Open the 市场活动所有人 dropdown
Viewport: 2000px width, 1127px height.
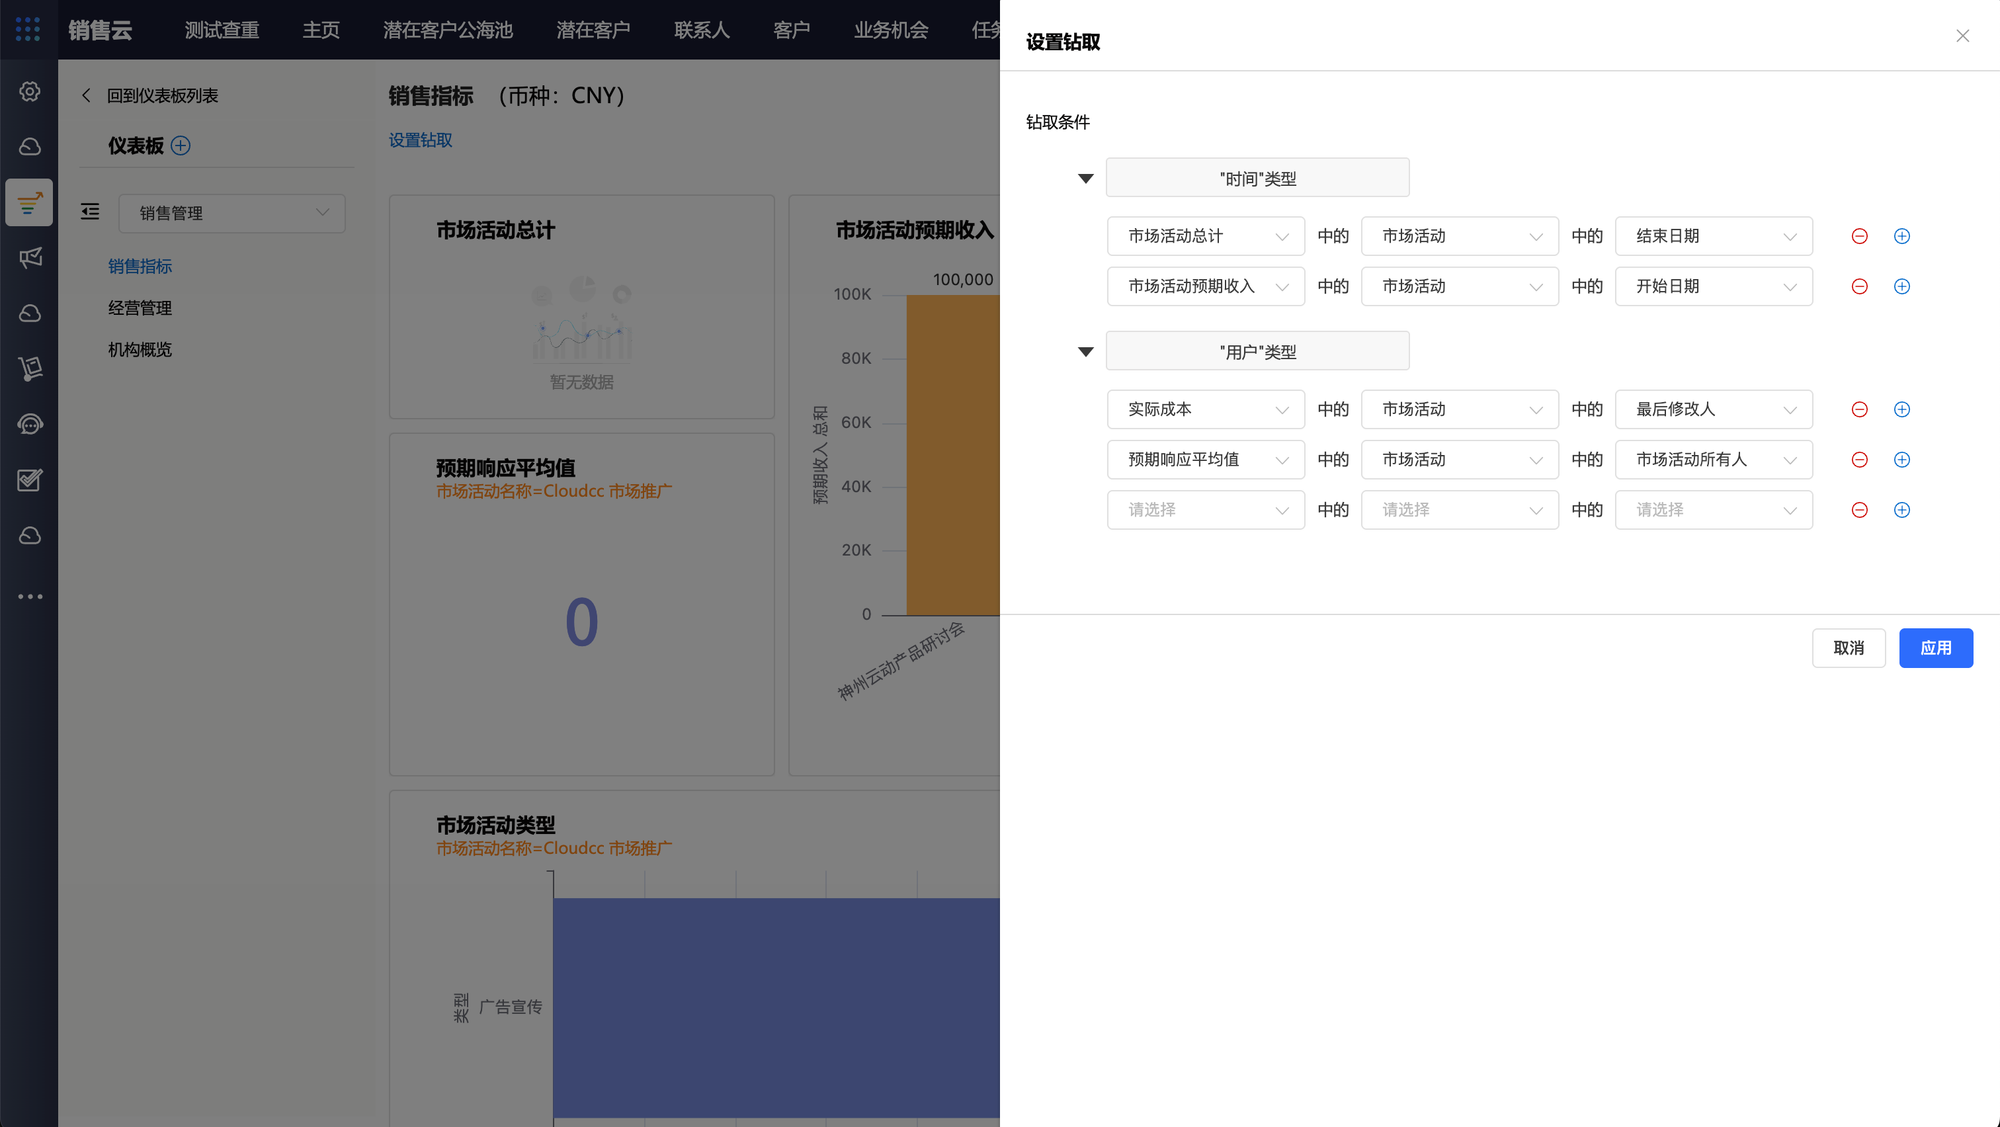(1713, 460)
